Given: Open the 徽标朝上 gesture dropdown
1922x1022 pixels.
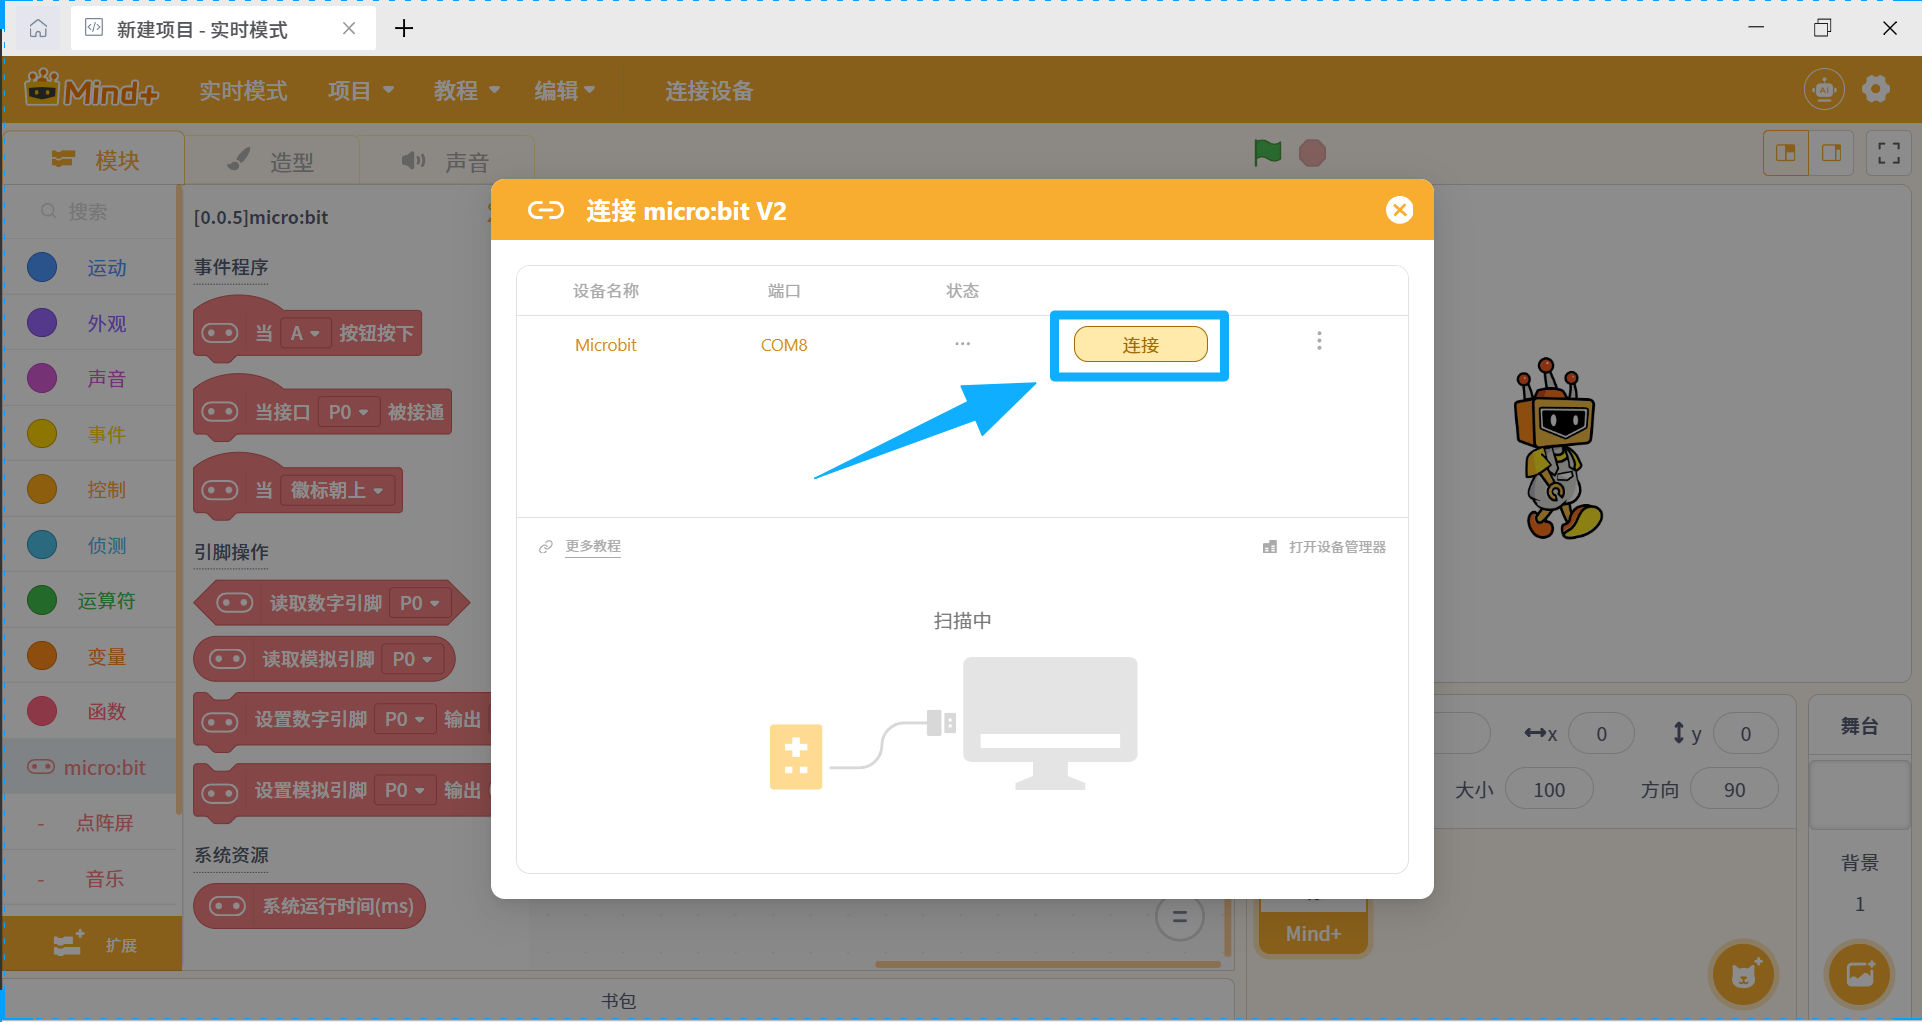Looking at the screenshot, I should coord(337,490).
